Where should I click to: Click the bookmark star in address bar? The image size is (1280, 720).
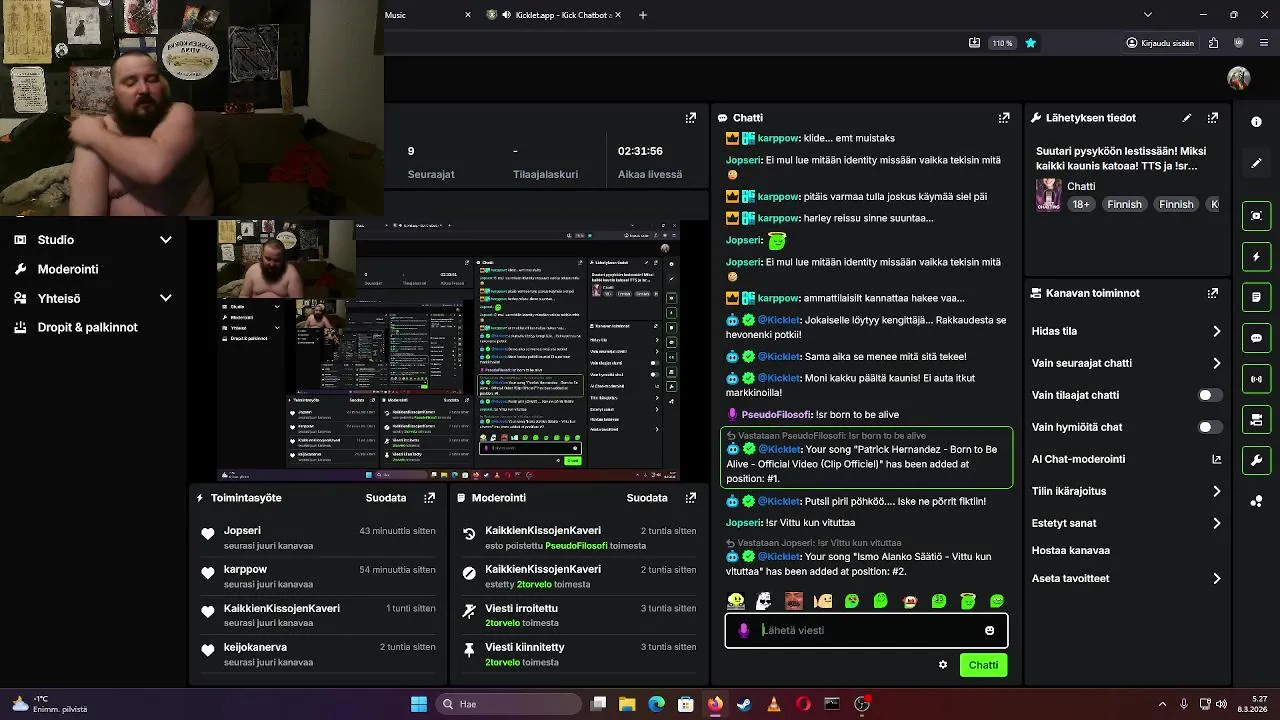[x=1030, y=43]
